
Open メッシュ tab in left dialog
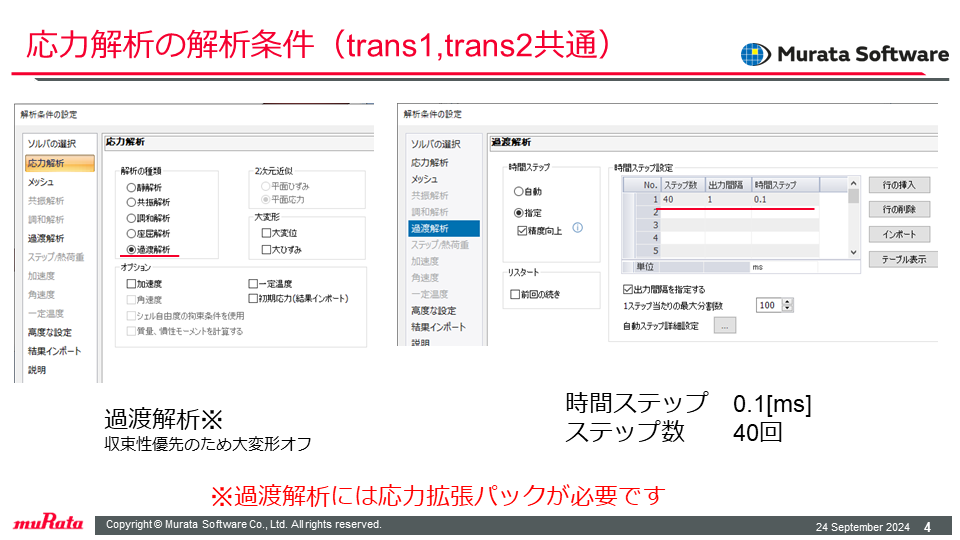(x=40, y=182)
